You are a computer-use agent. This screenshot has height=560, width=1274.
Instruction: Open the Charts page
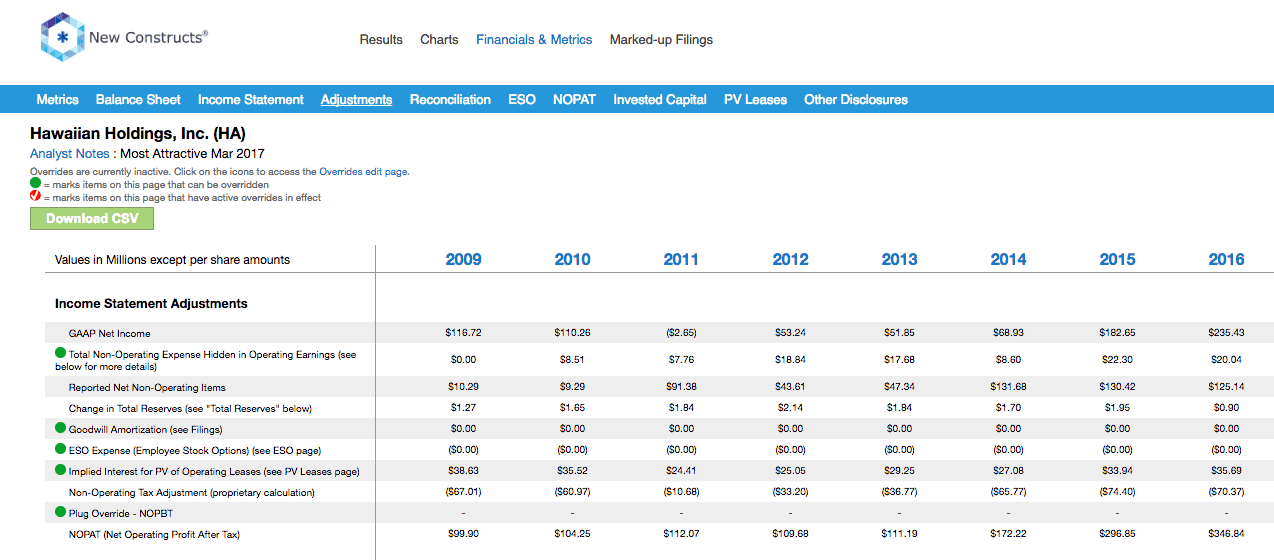coord(439,40)
